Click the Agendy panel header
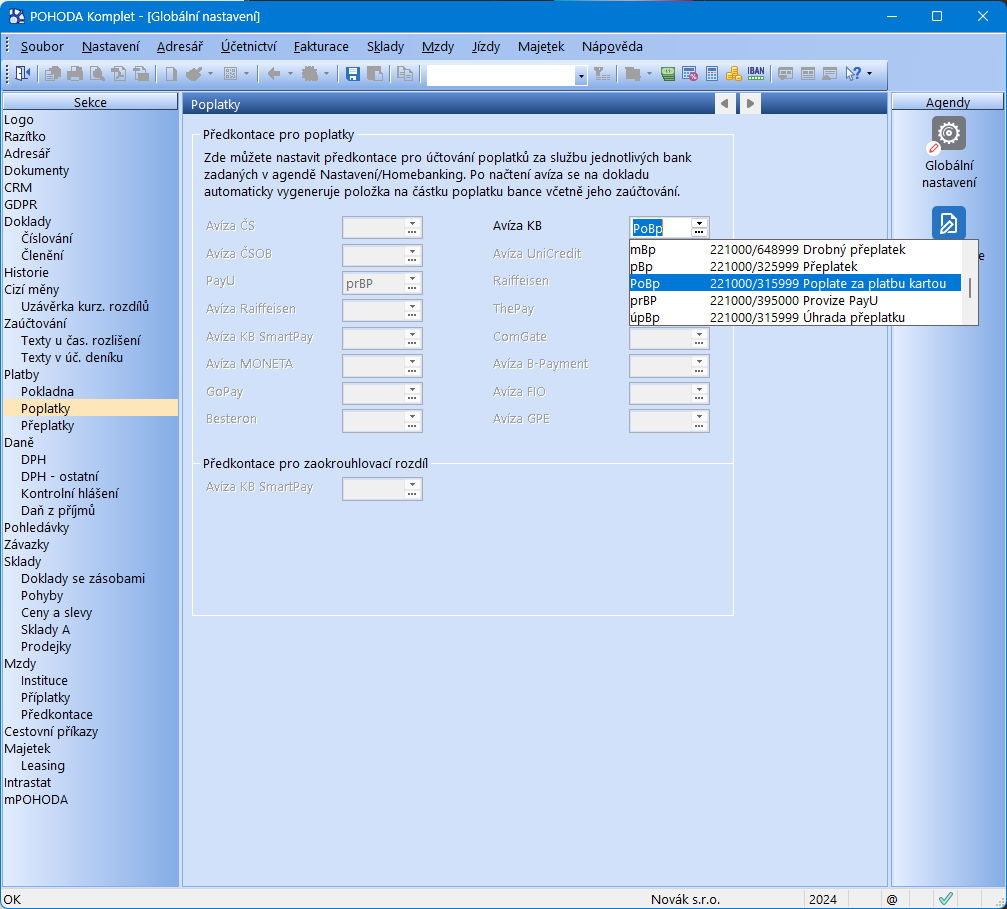The image size is (1007, 909). tap(947, 102)
